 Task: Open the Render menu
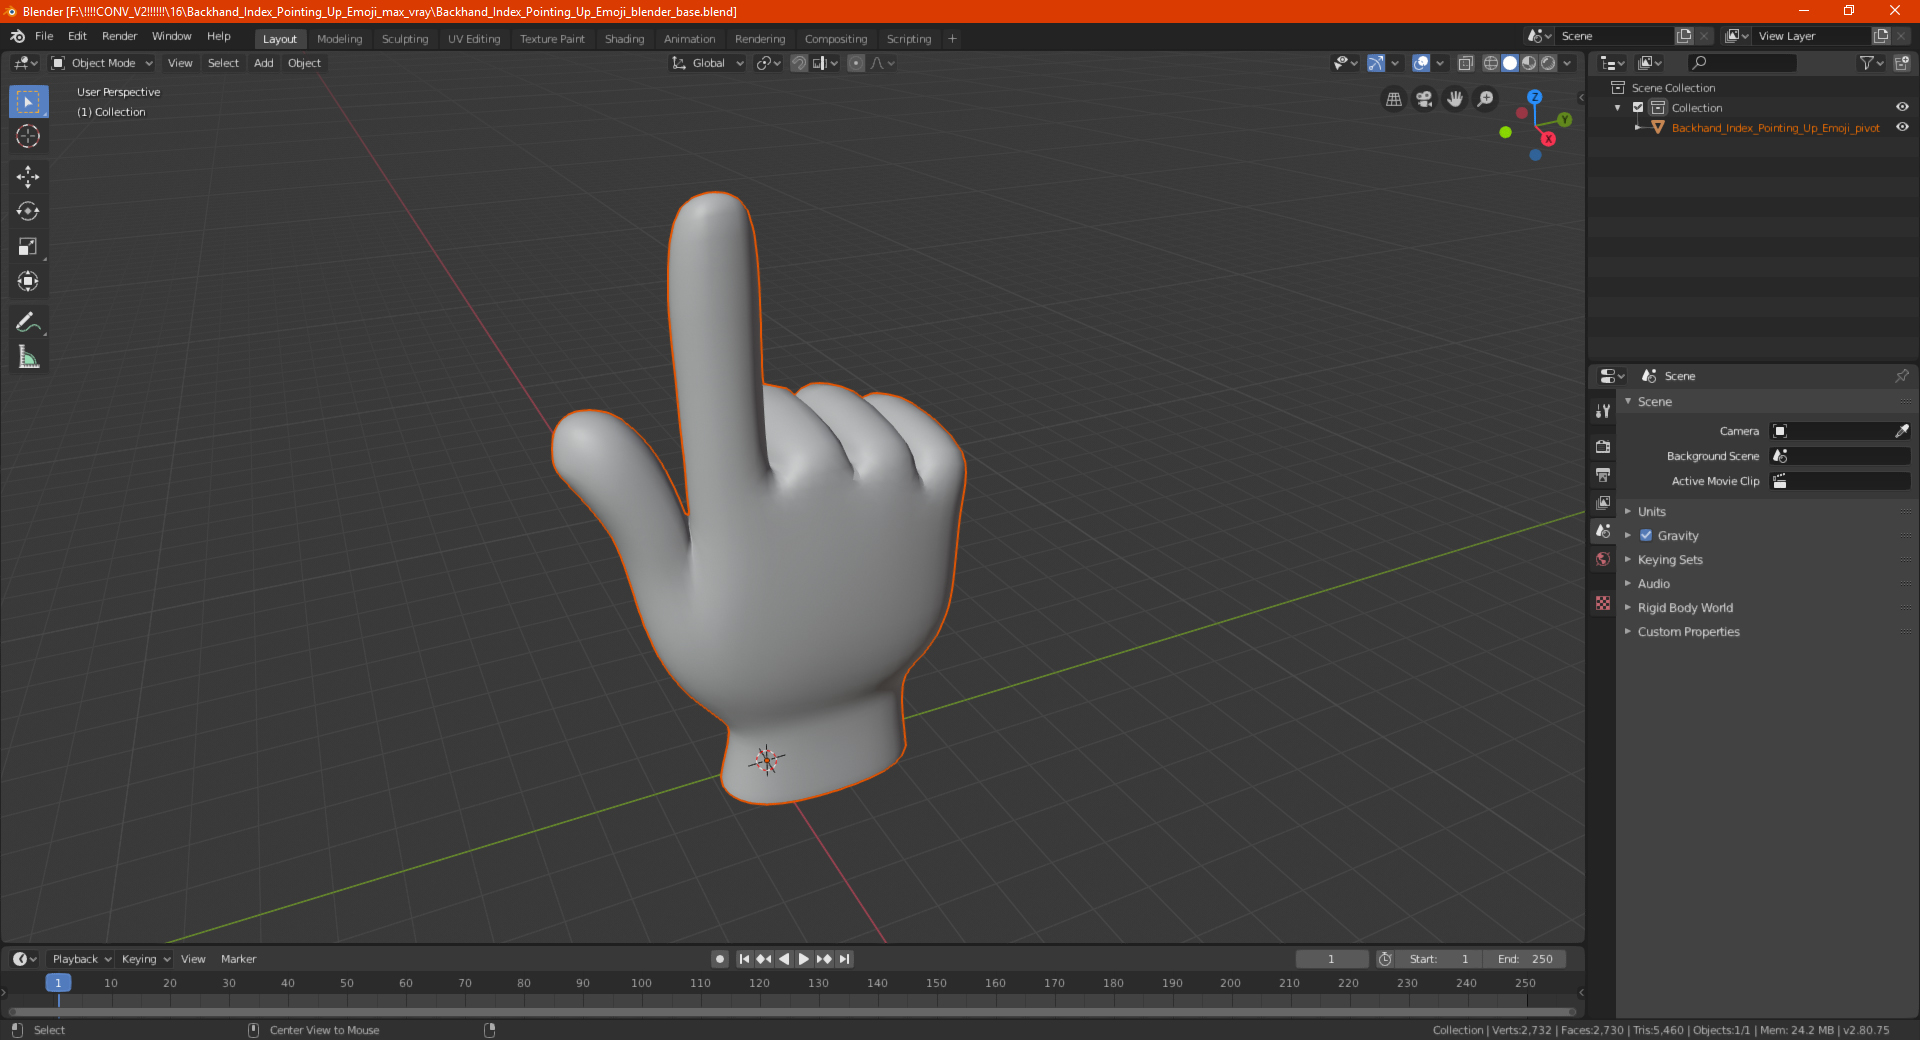119,36
